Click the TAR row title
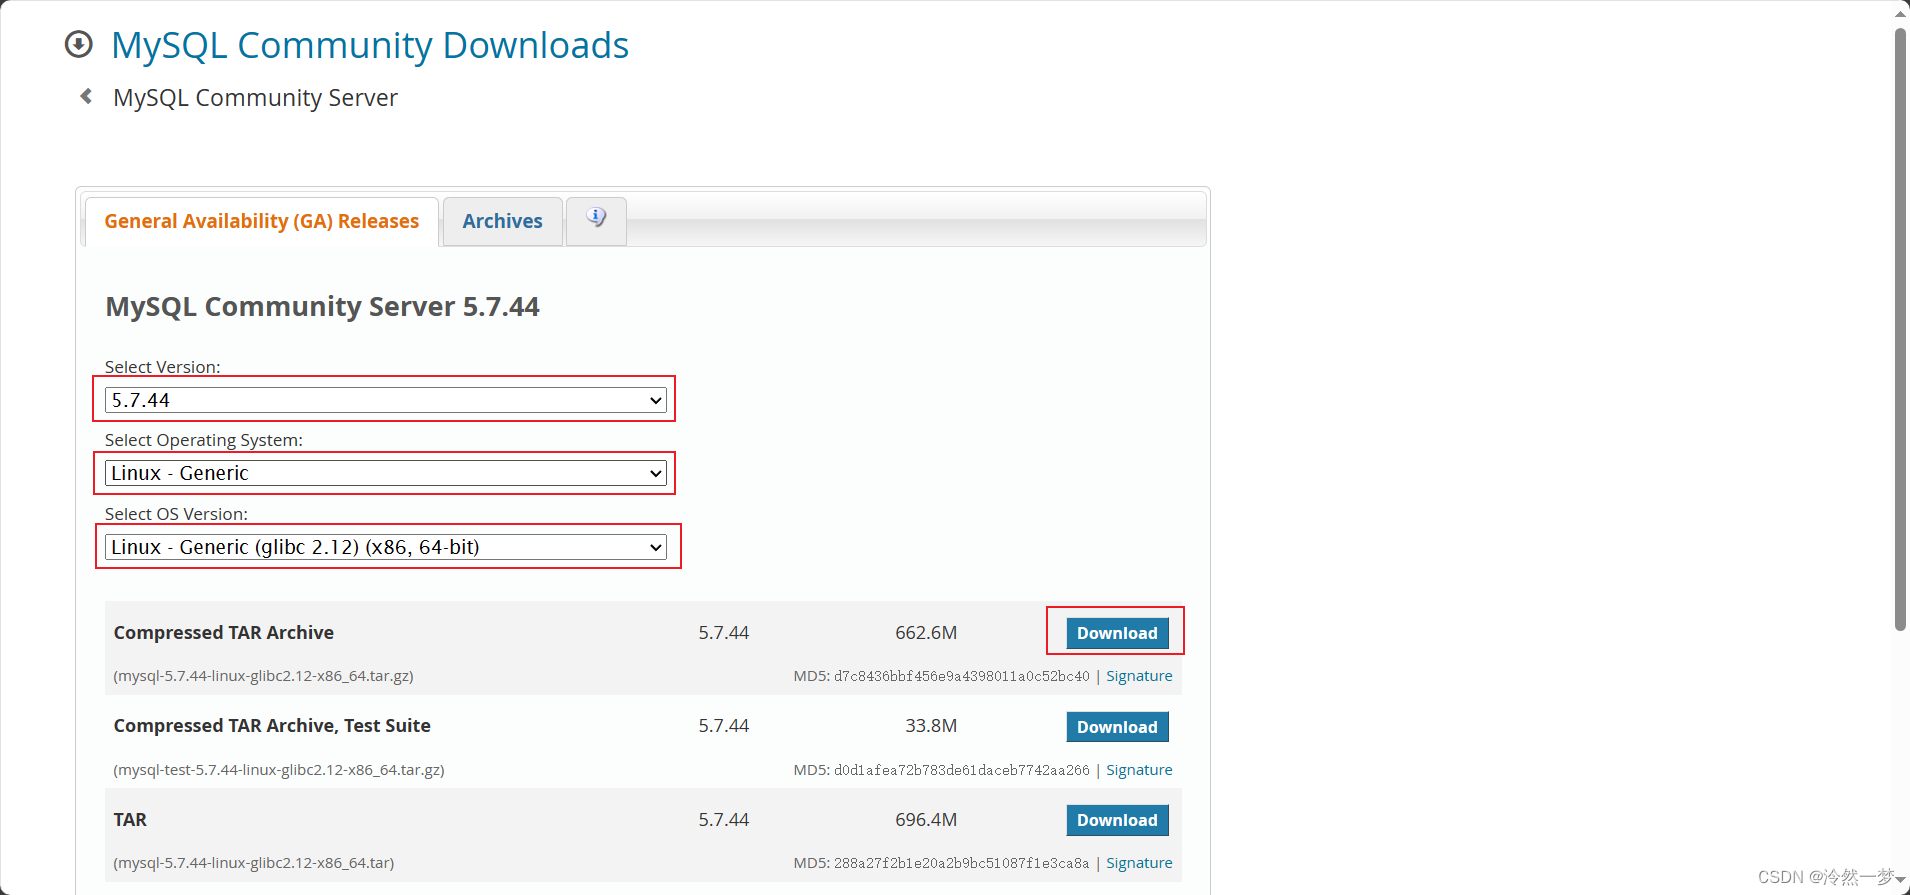This screenshot has width=1910, height=895. [130, 820]
